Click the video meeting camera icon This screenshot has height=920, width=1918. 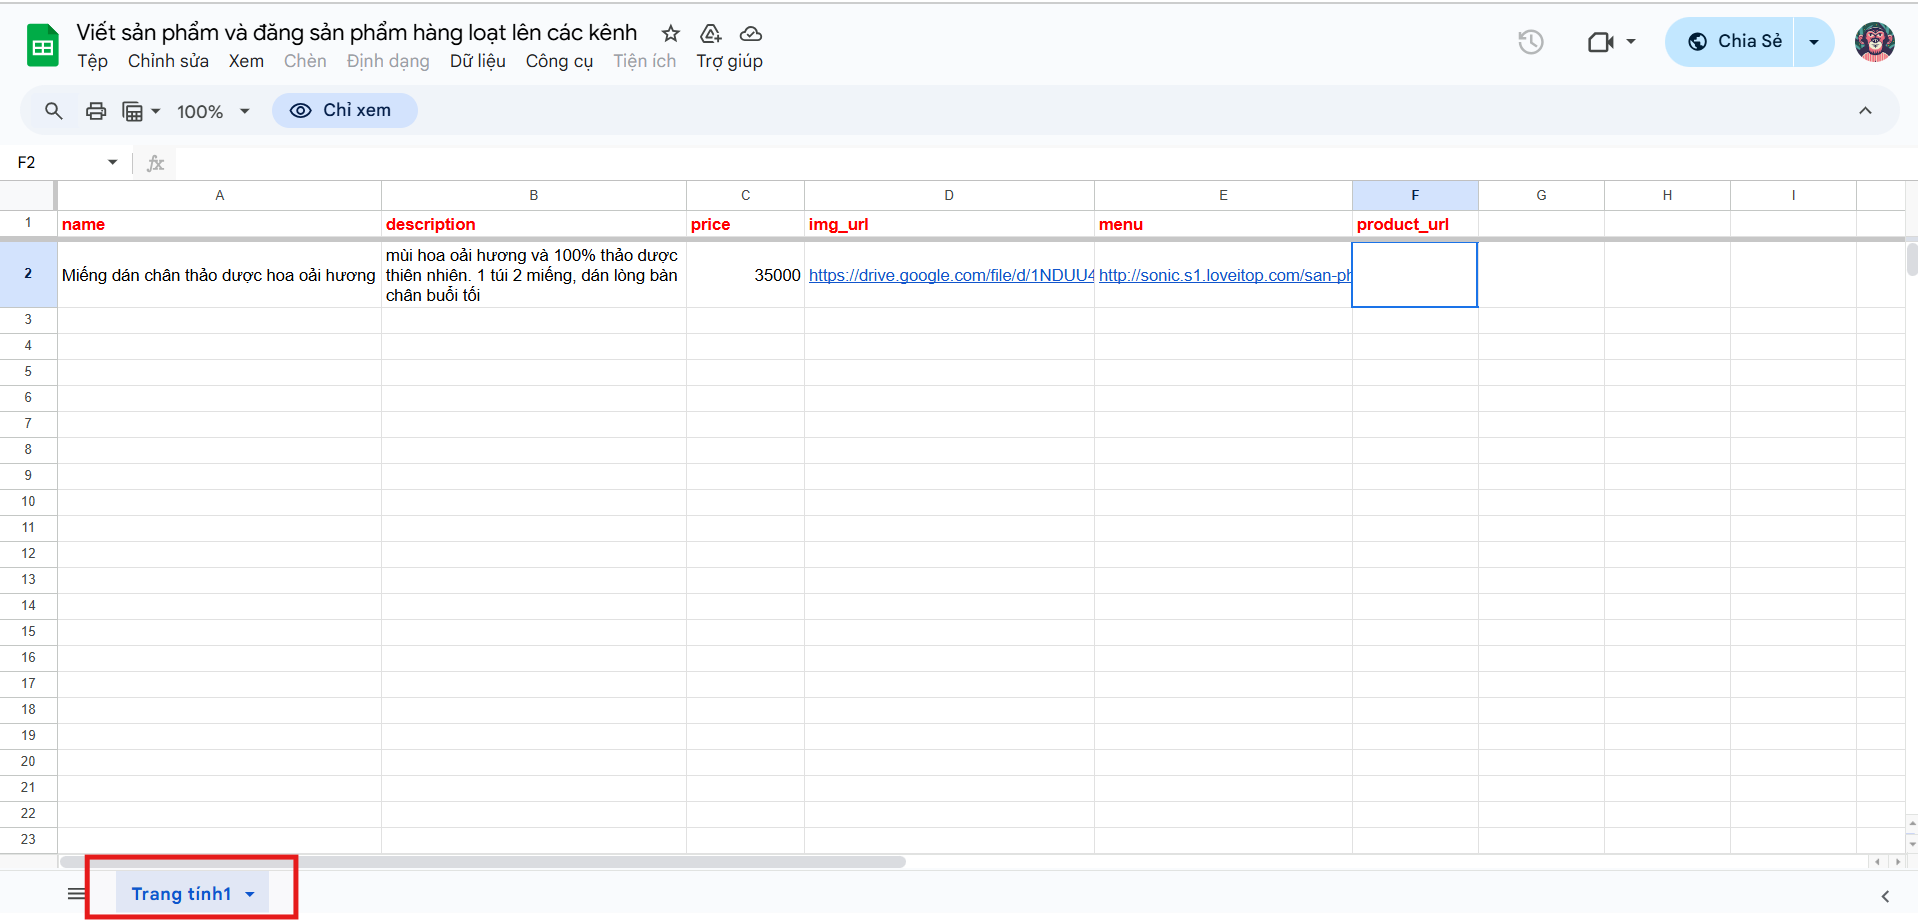pyautogui.click(x=1600, y=42)
